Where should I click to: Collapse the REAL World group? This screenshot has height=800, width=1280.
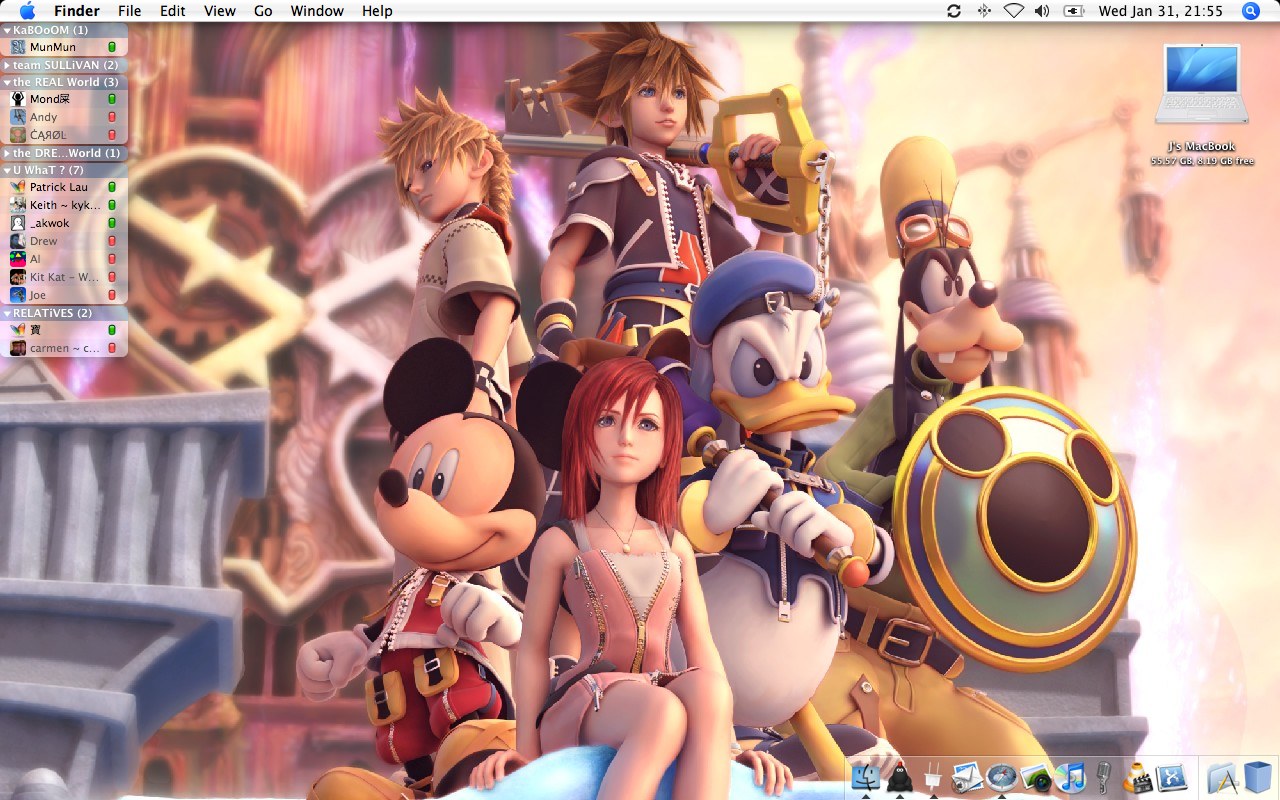pyautogui.click(x=7, y=82)
